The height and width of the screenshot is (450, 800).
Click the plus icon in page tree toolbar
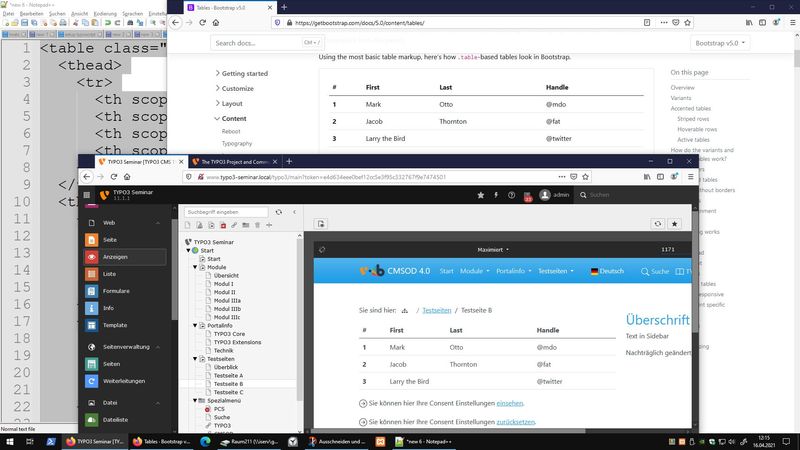tap(269, 225)
